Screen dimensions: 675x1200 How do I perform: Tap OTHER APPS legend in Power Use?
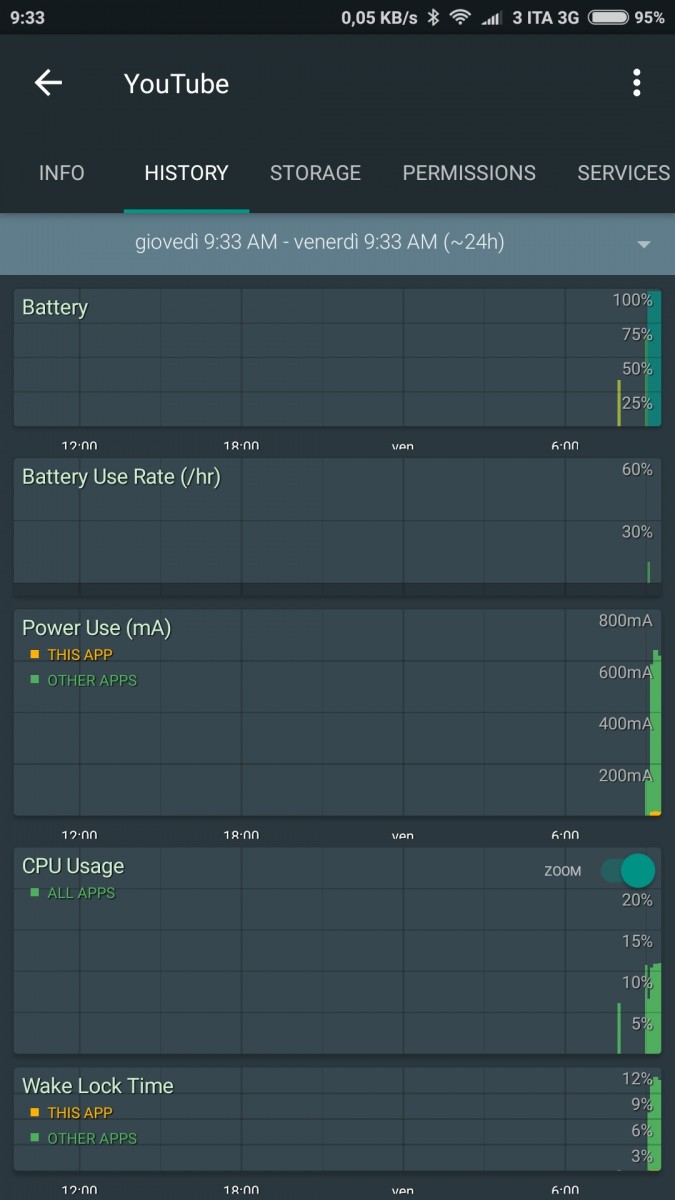84,680
